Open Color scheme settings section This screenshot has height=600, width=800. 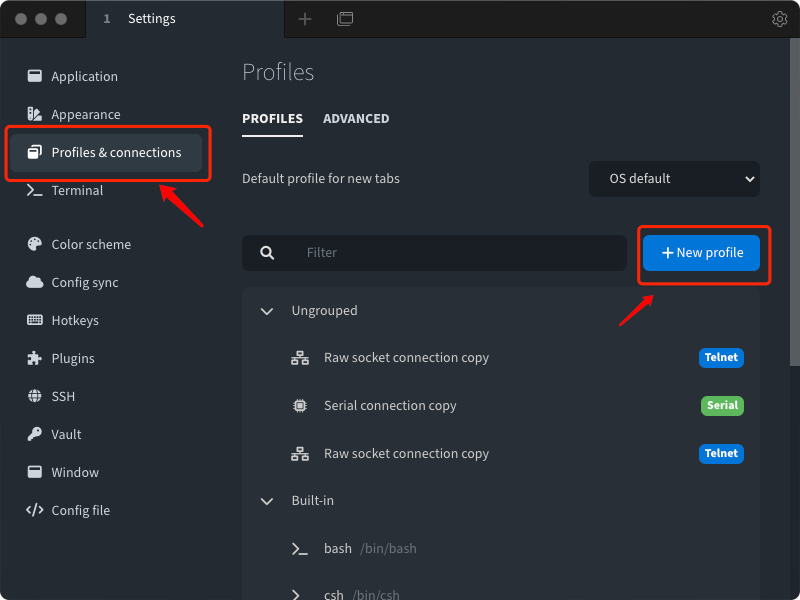click(90, 244)
